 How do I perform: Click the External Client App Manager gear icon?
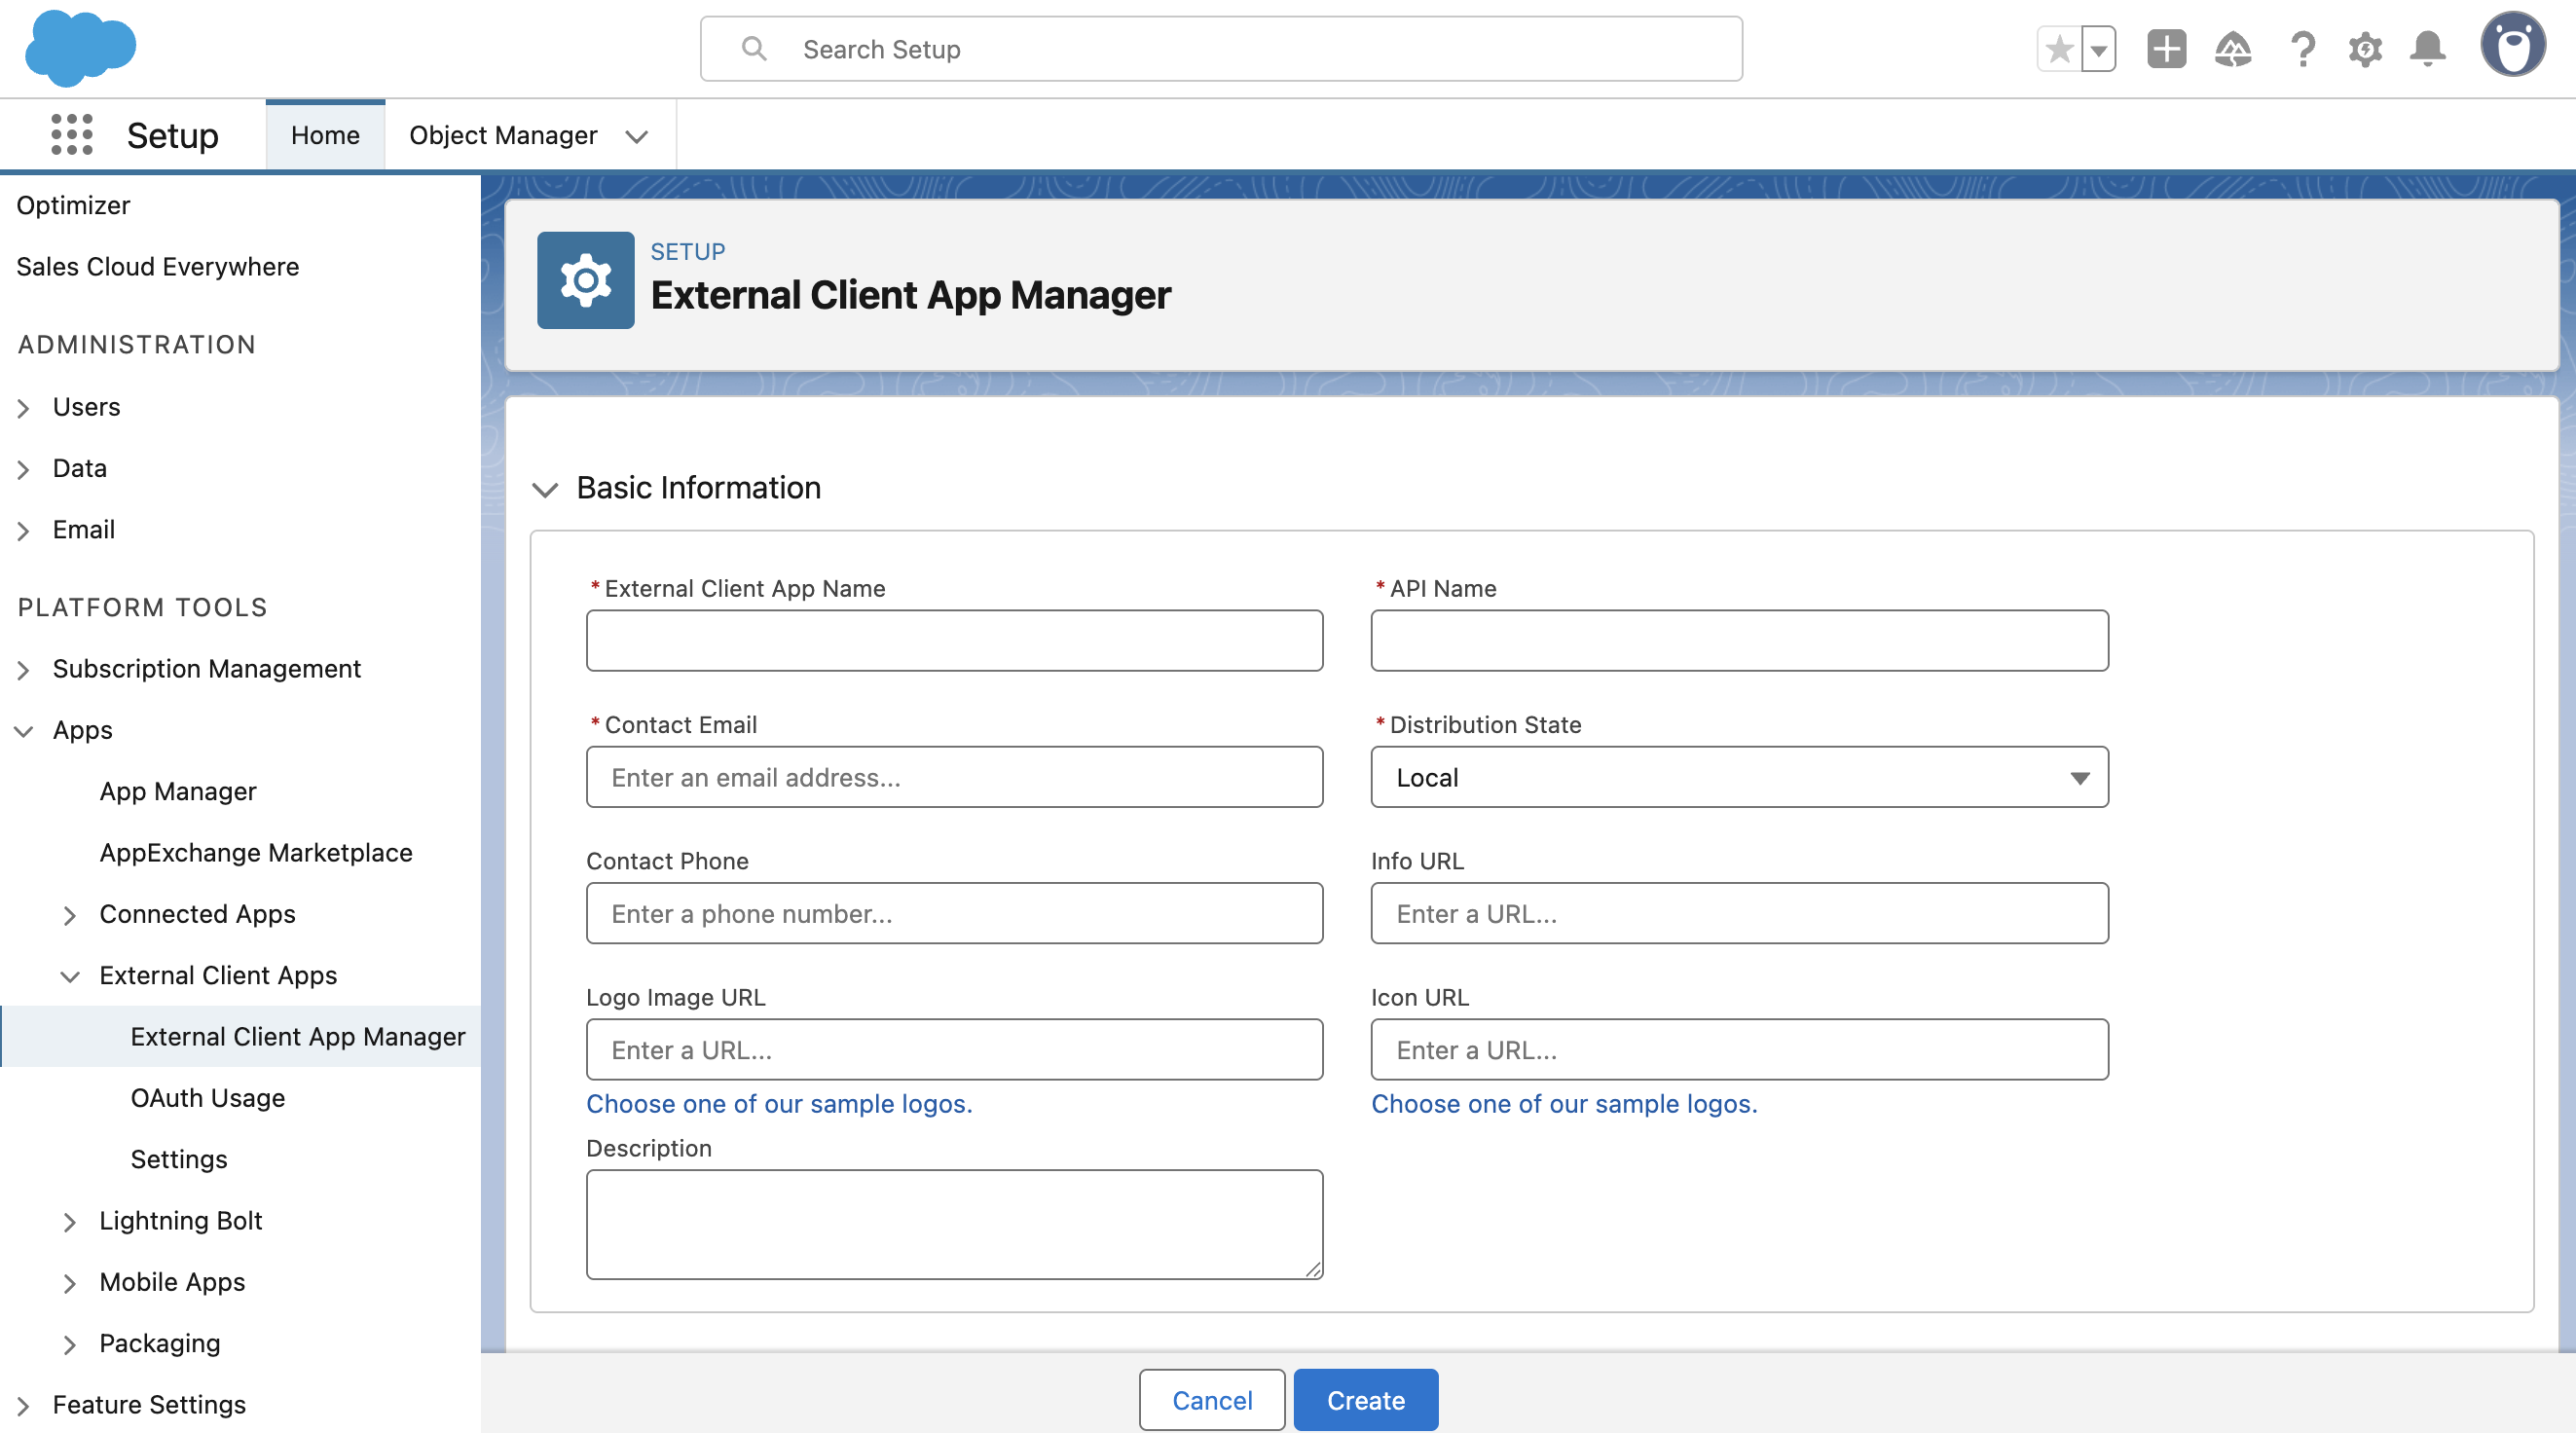pos(585,280)
